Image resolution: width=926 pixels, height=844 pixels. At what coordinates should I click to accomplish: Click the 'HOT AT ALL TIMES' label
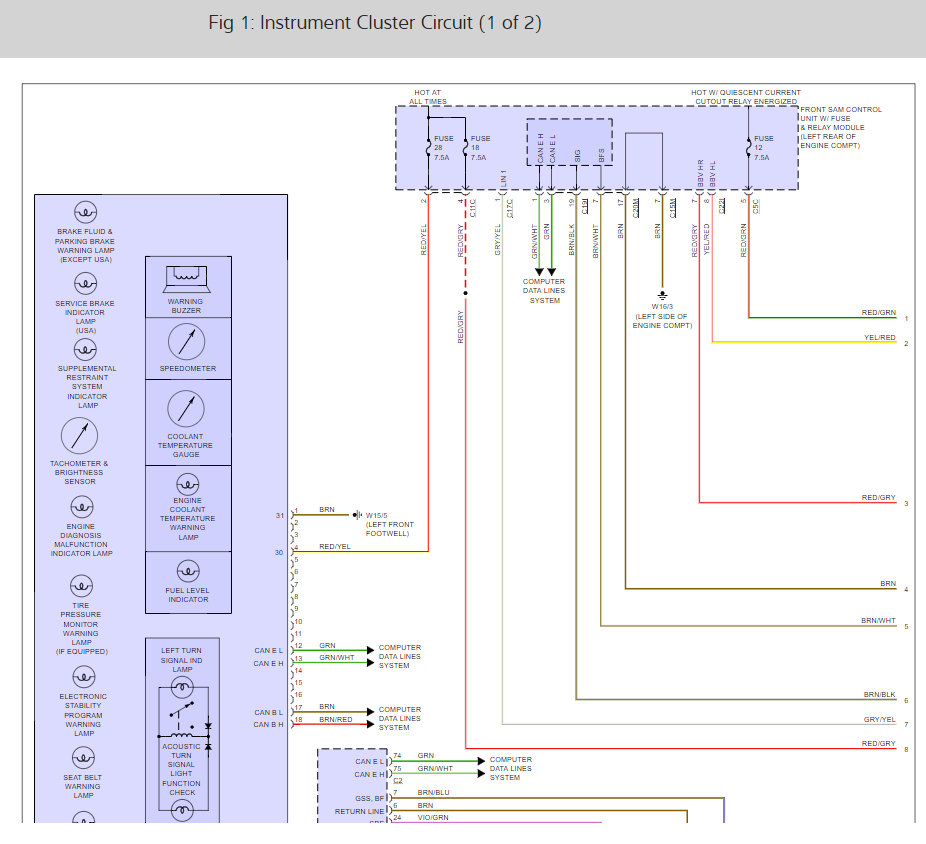click(428, 97)
